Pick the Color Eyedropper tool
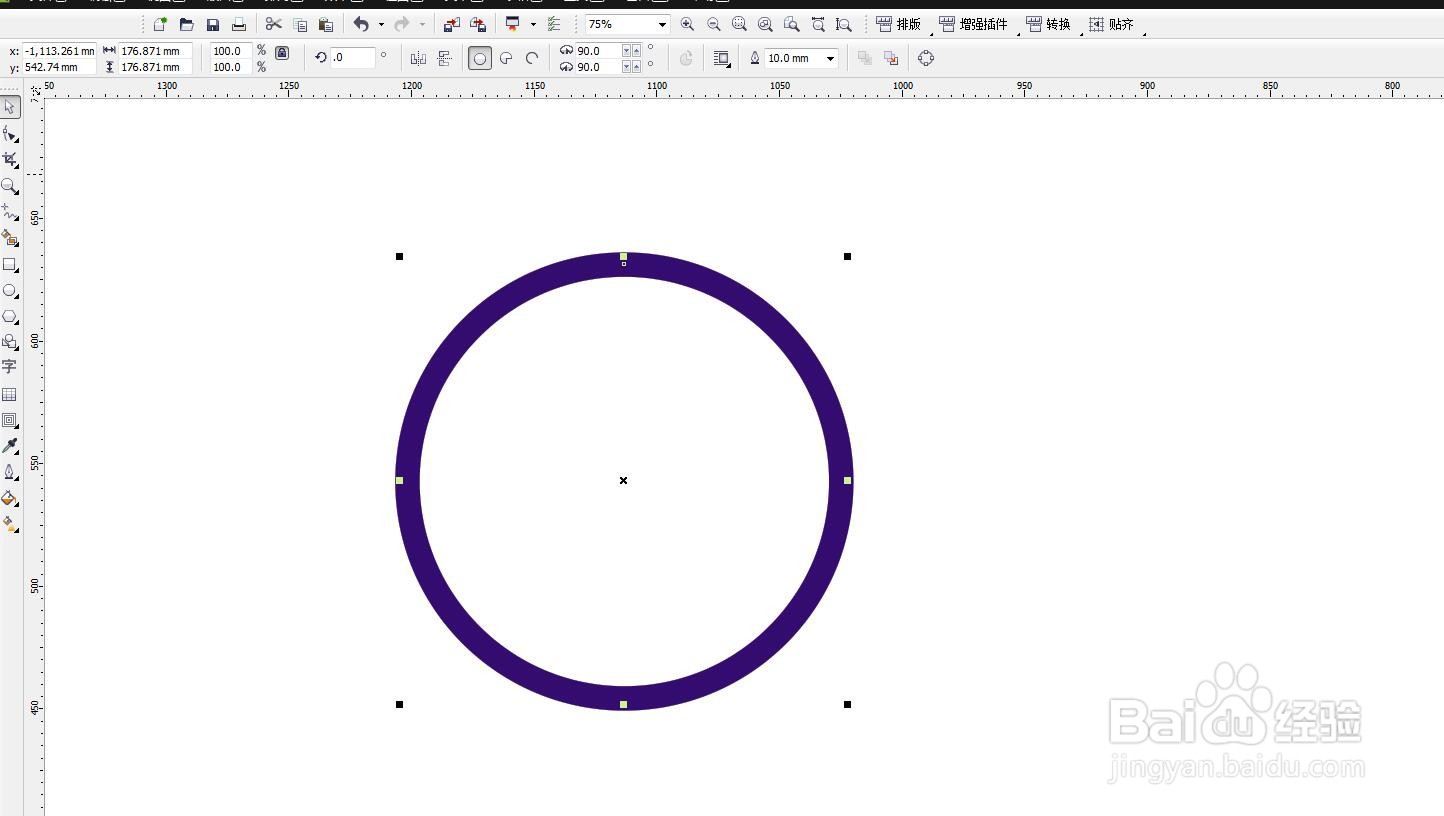1444x816 pixels. click(x=10, y=446)
